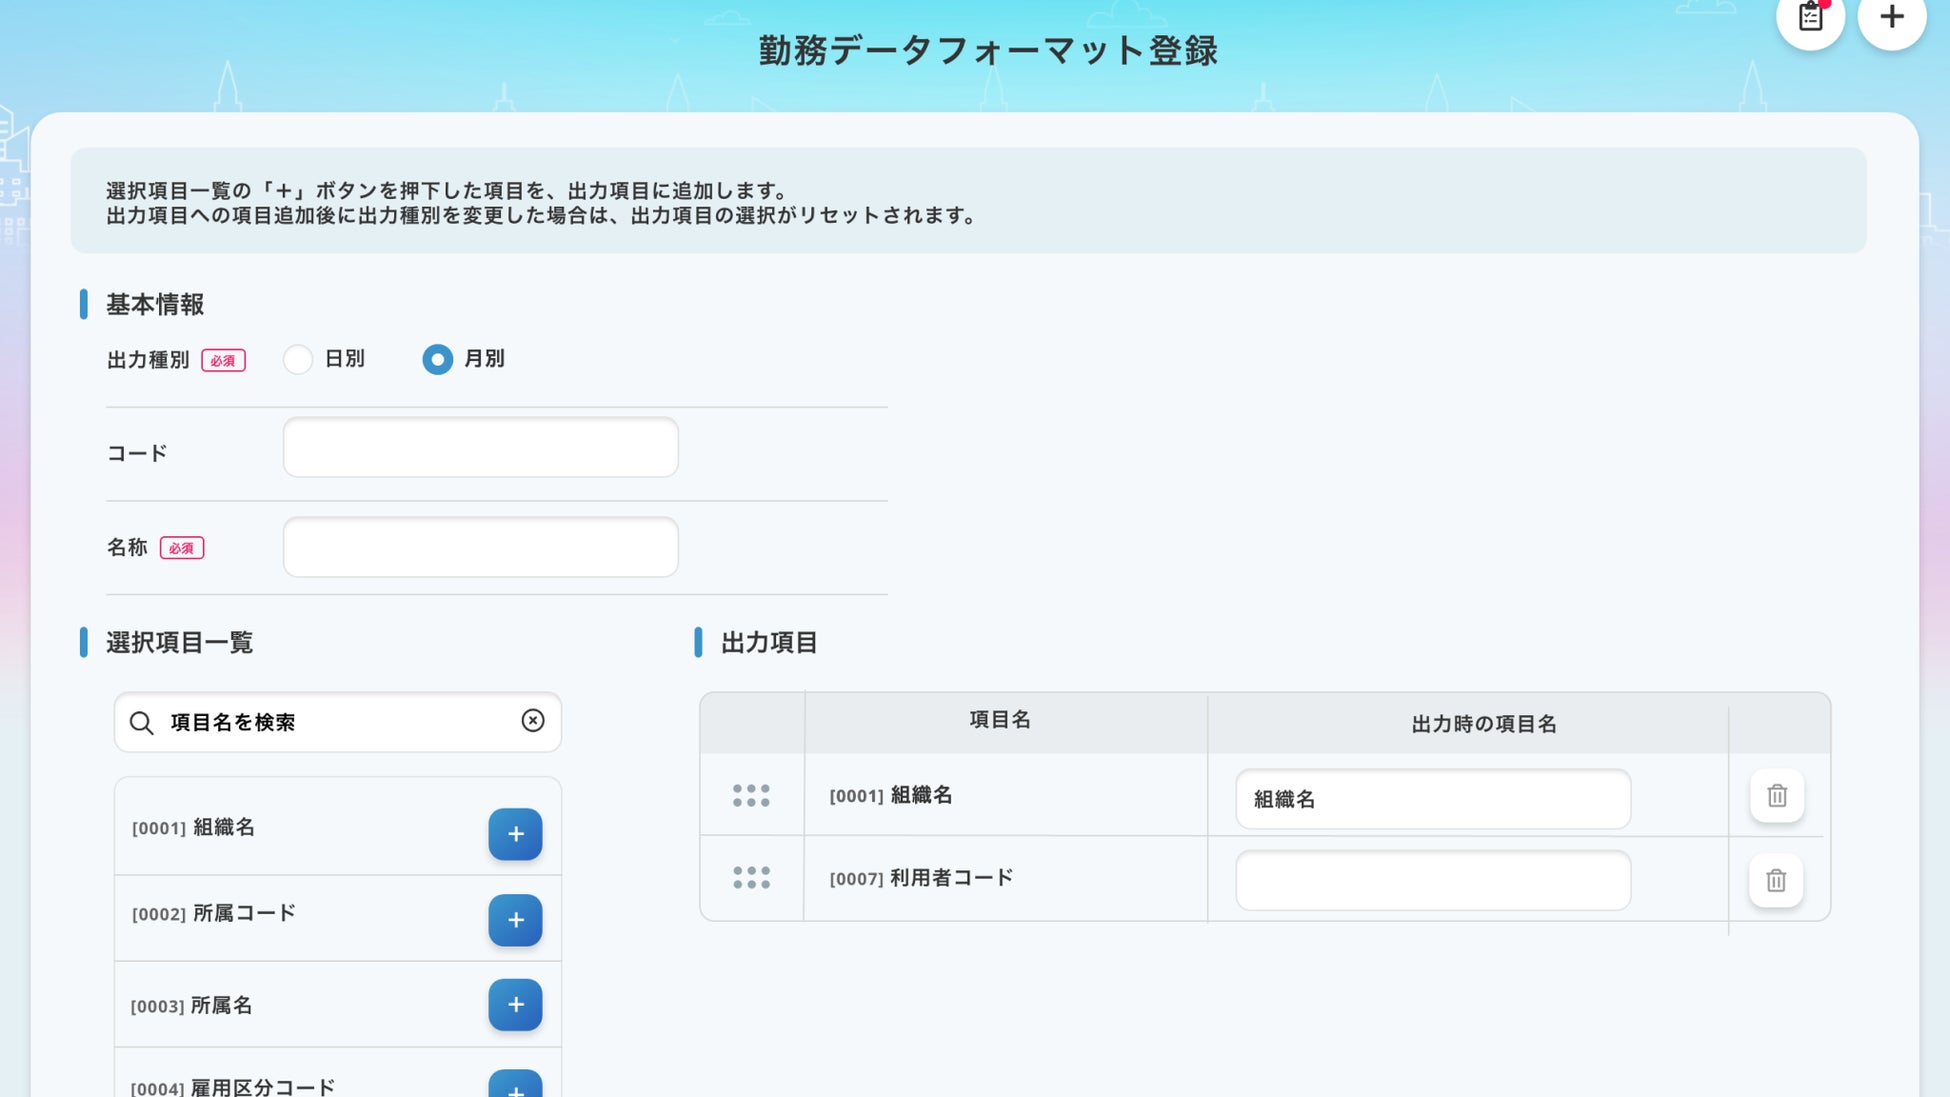Screen dimensions: 1950x1097
Task: Clear the item search with the X icon
Action: point(533,721)
